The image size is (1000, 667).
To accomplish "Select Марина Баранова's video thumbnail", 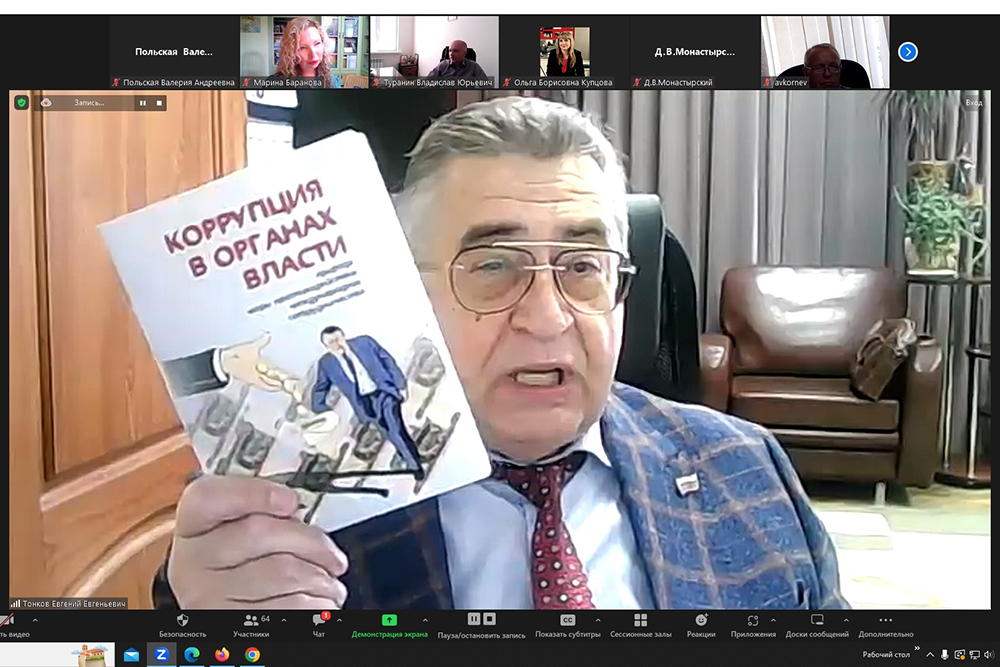I will tap(304, 52).
